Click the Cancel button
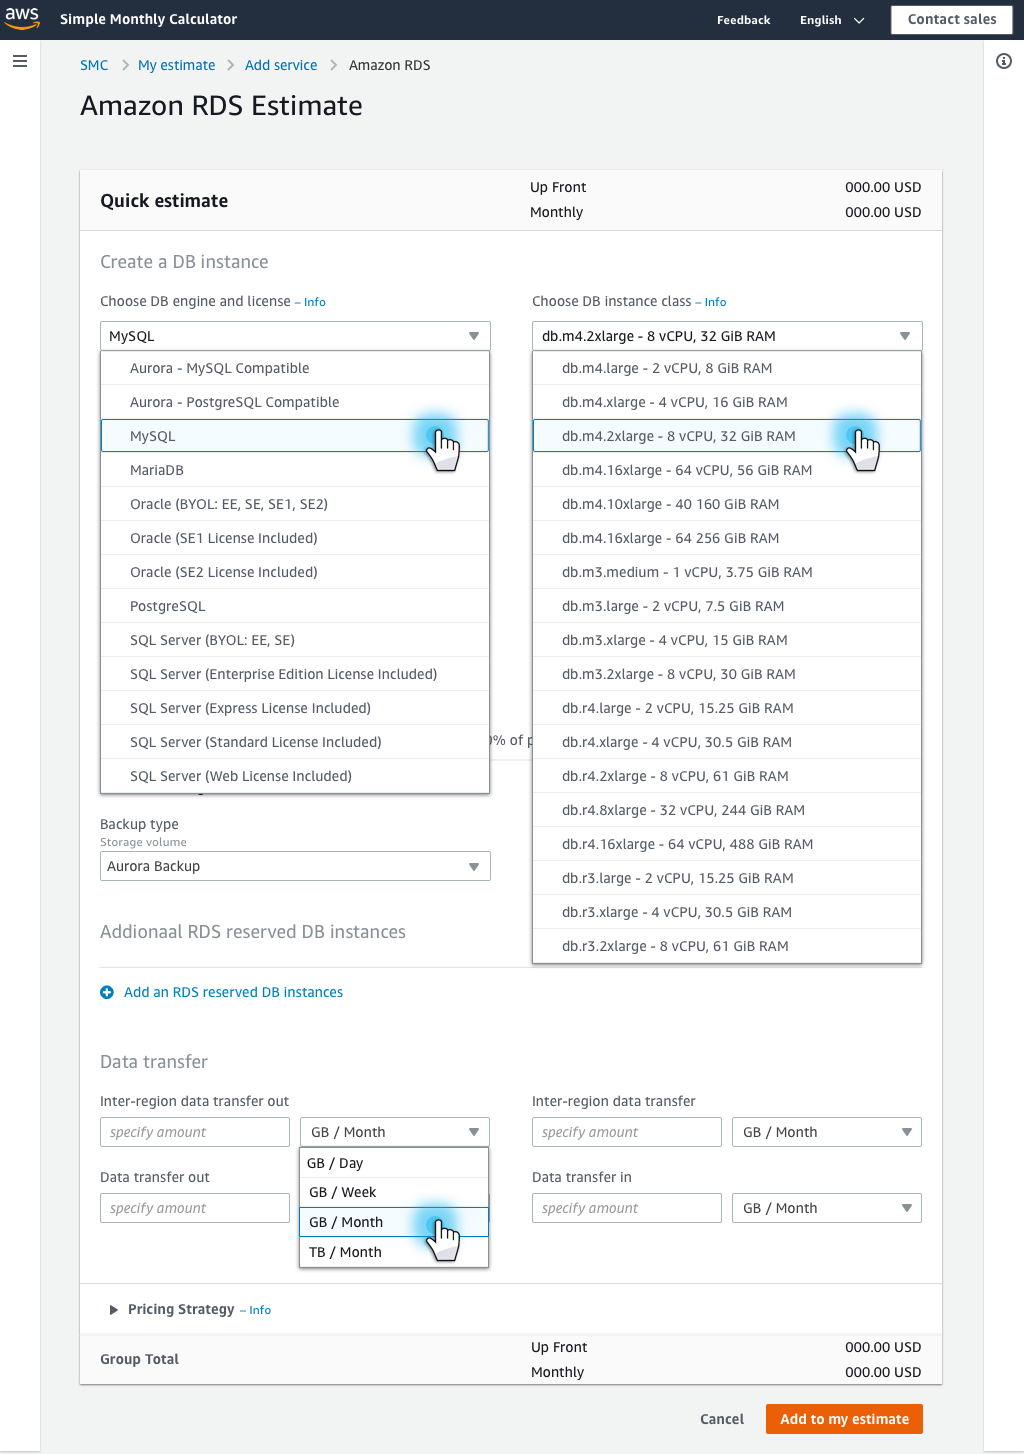Screen dimensions: 1024x1454 coord(722,1419)
